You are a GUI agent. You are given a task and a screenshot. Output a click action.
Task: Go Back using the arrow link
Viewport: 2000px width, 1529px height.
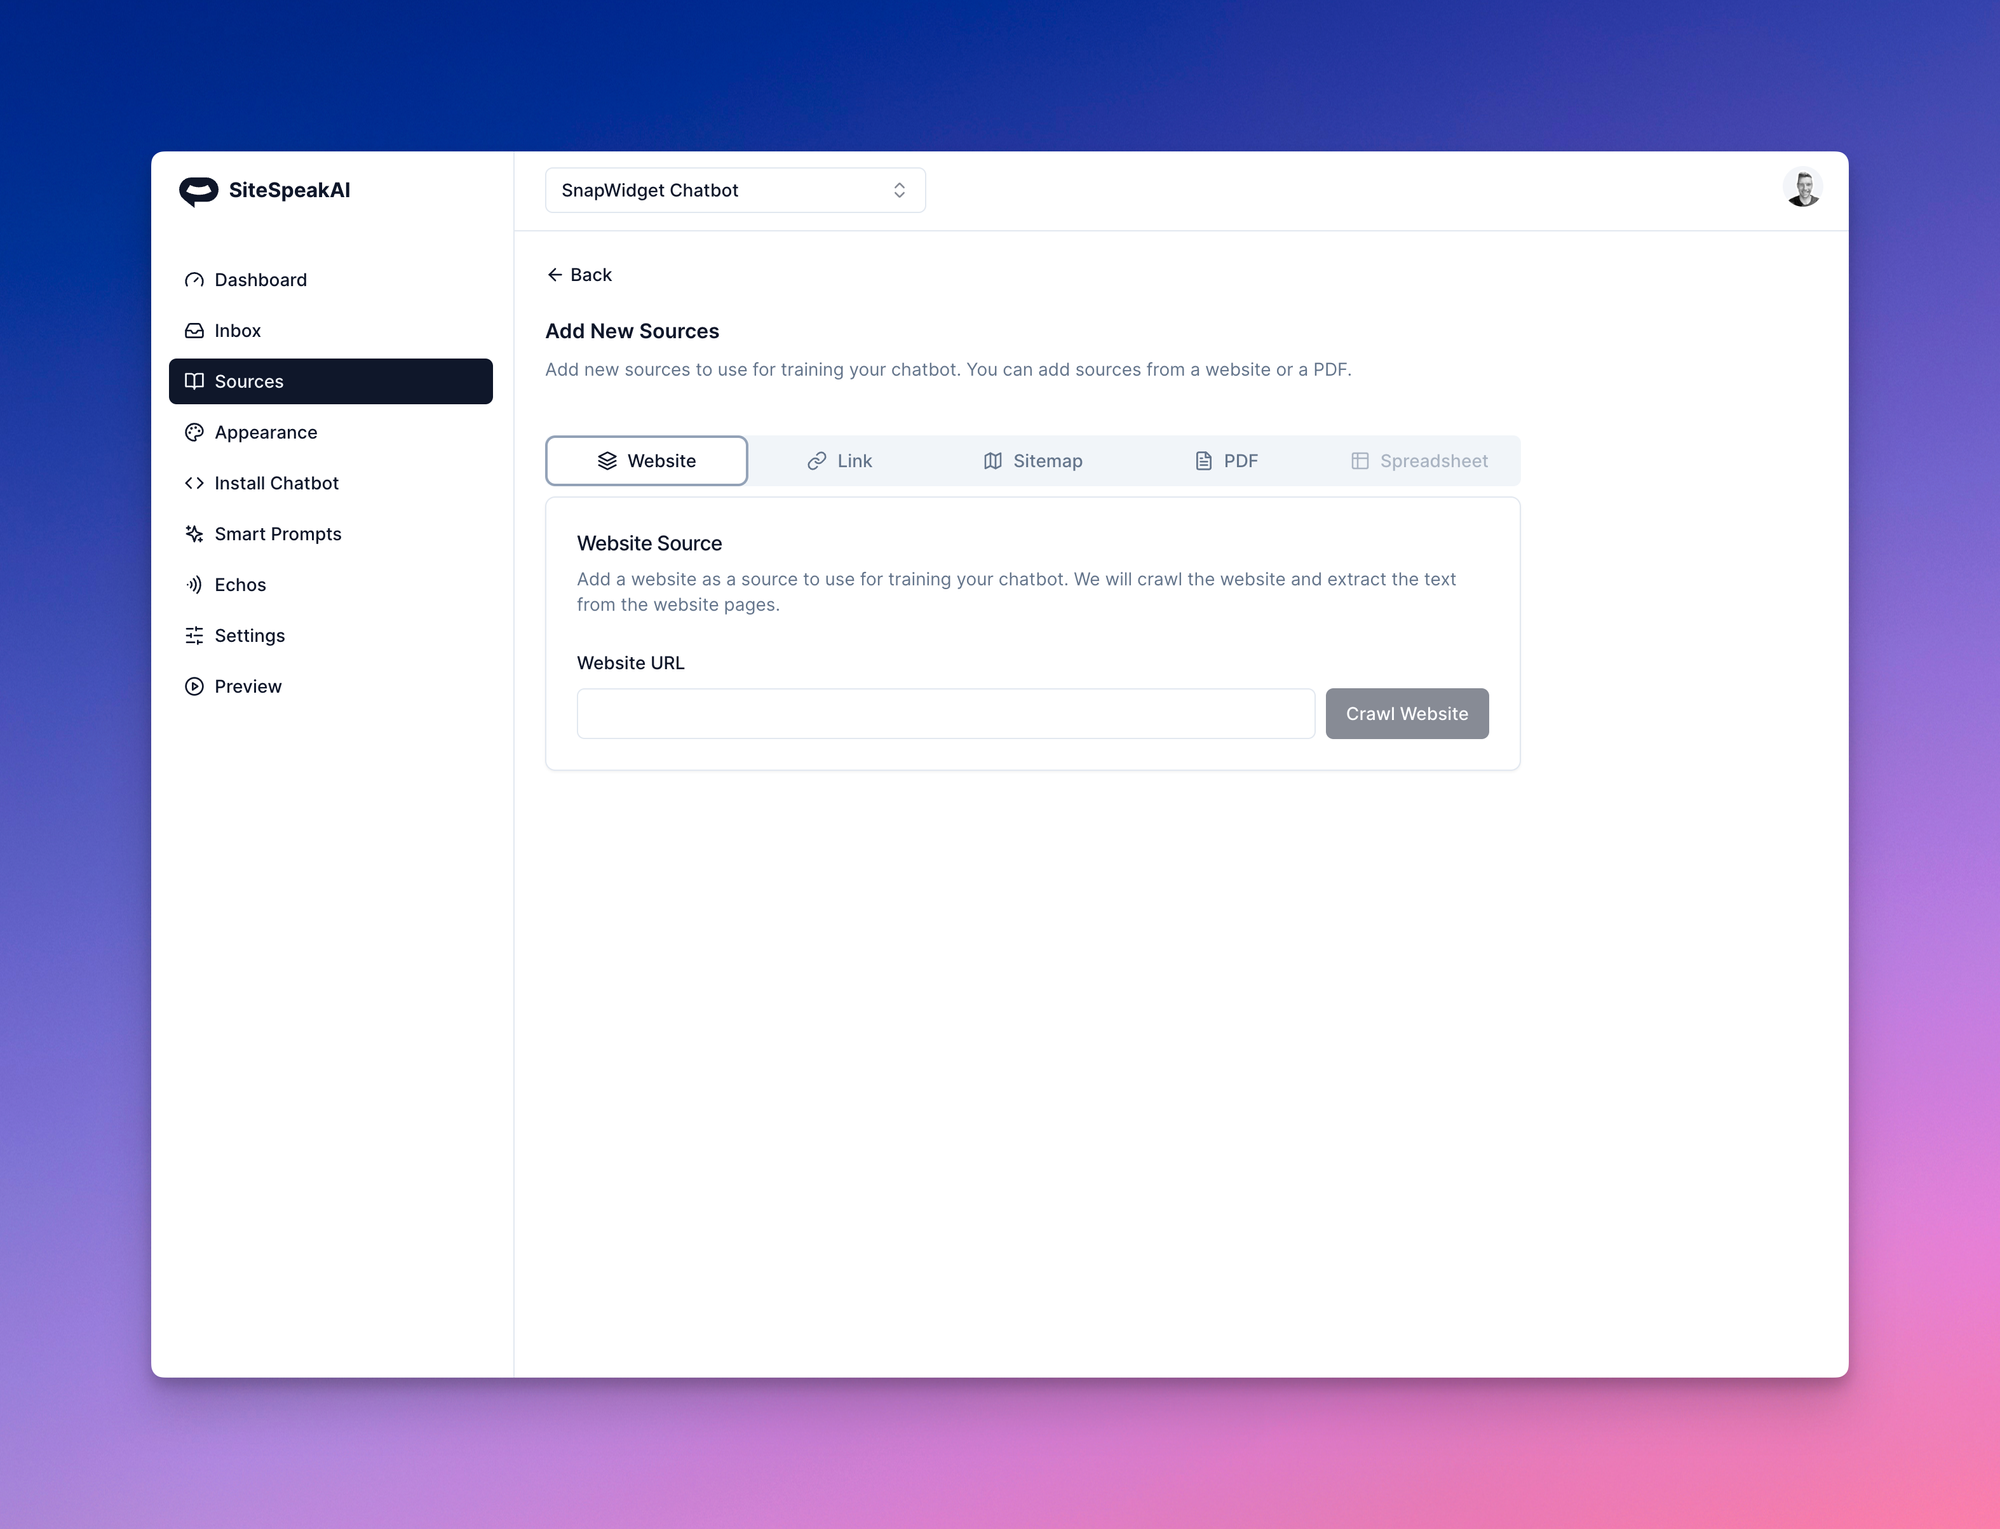click(579, 275)
